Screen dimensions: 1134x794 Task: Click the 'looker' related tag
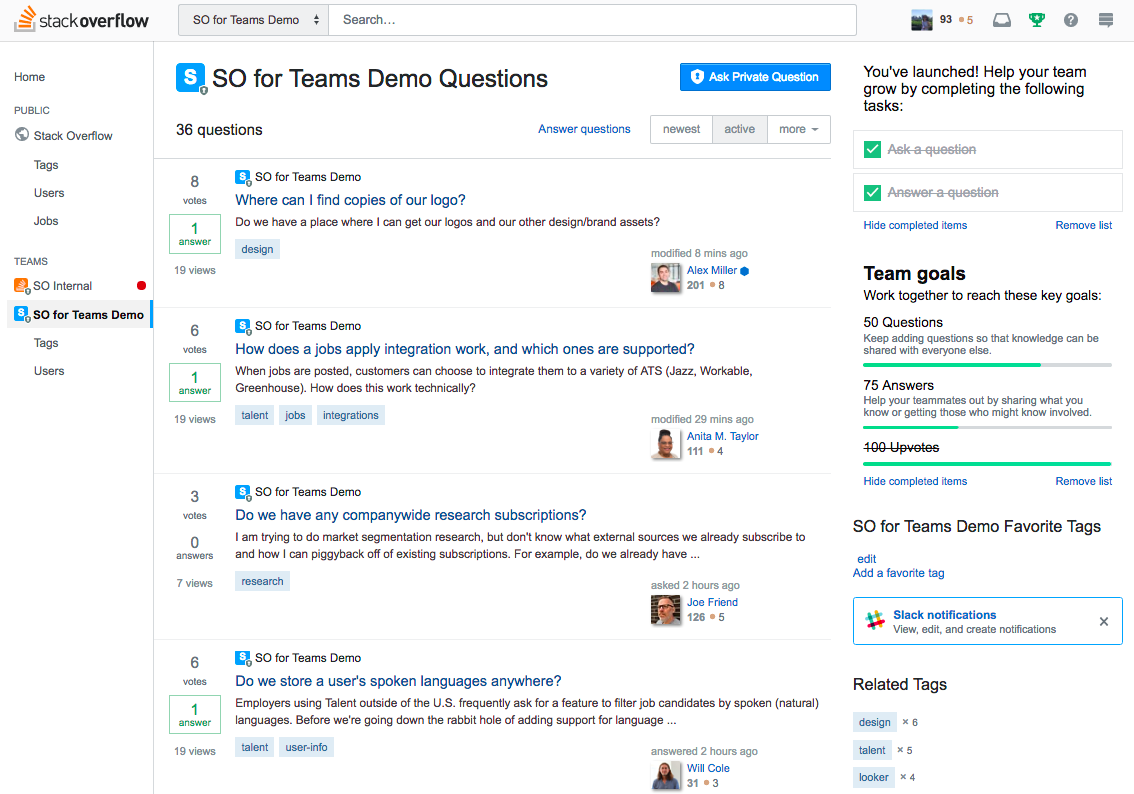pyautogui.click(x=874, y=777)
